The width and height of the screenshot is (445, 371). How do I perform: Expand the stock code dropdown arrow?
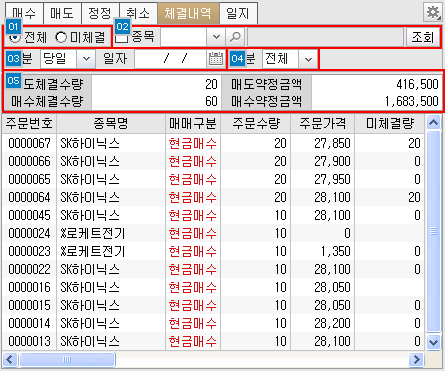coord(216,37)
